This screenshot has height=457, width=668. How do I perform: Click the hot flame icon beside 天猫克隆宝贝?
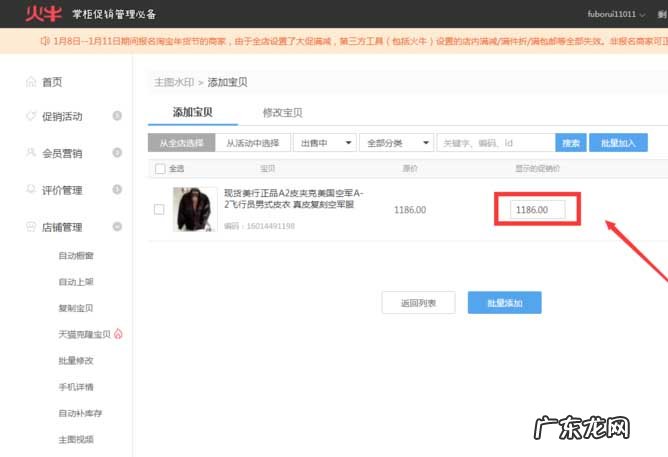[x=118, y=334]
